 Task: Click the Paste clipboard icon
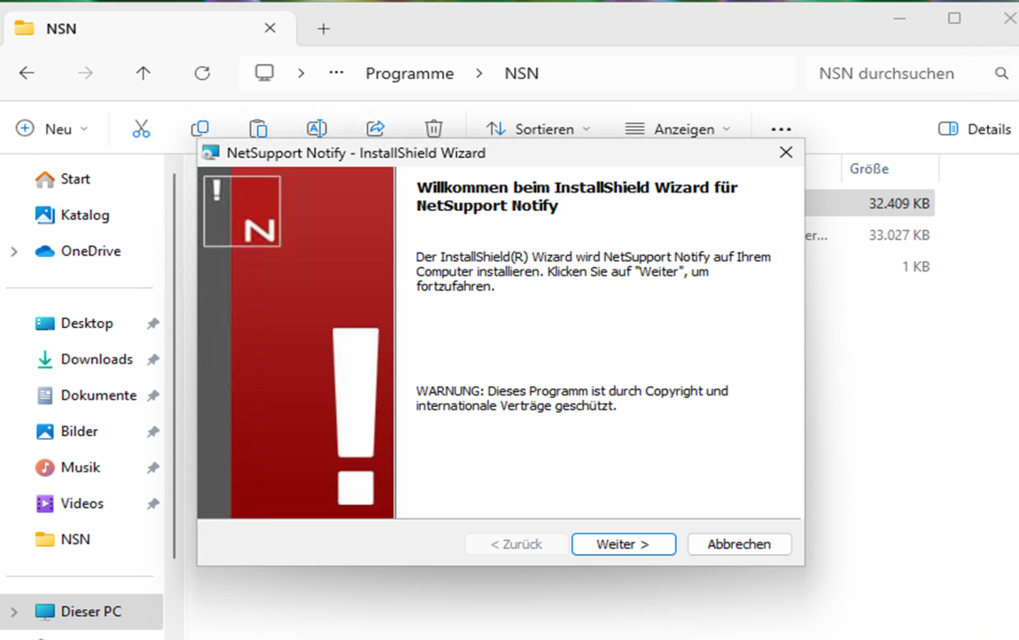(258, 129)
